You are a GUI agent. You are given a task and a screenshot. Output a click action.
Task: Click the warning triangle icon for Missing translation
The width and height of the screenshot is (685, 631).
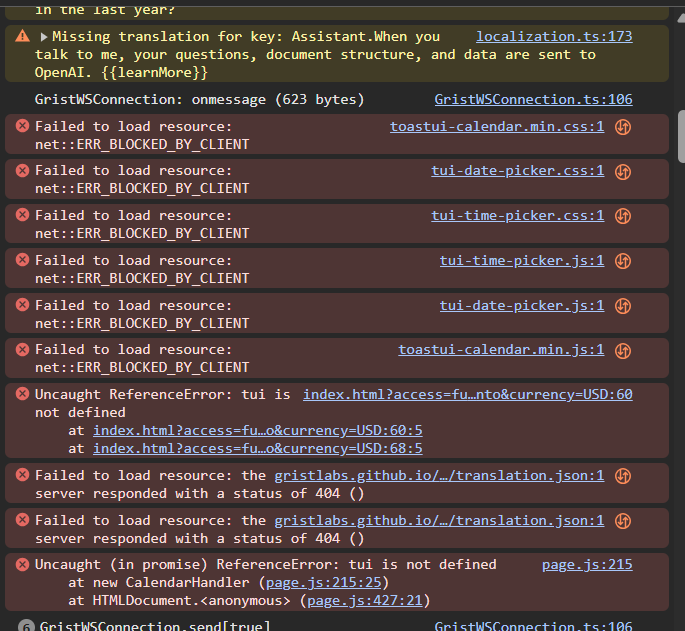coord(22,36)
